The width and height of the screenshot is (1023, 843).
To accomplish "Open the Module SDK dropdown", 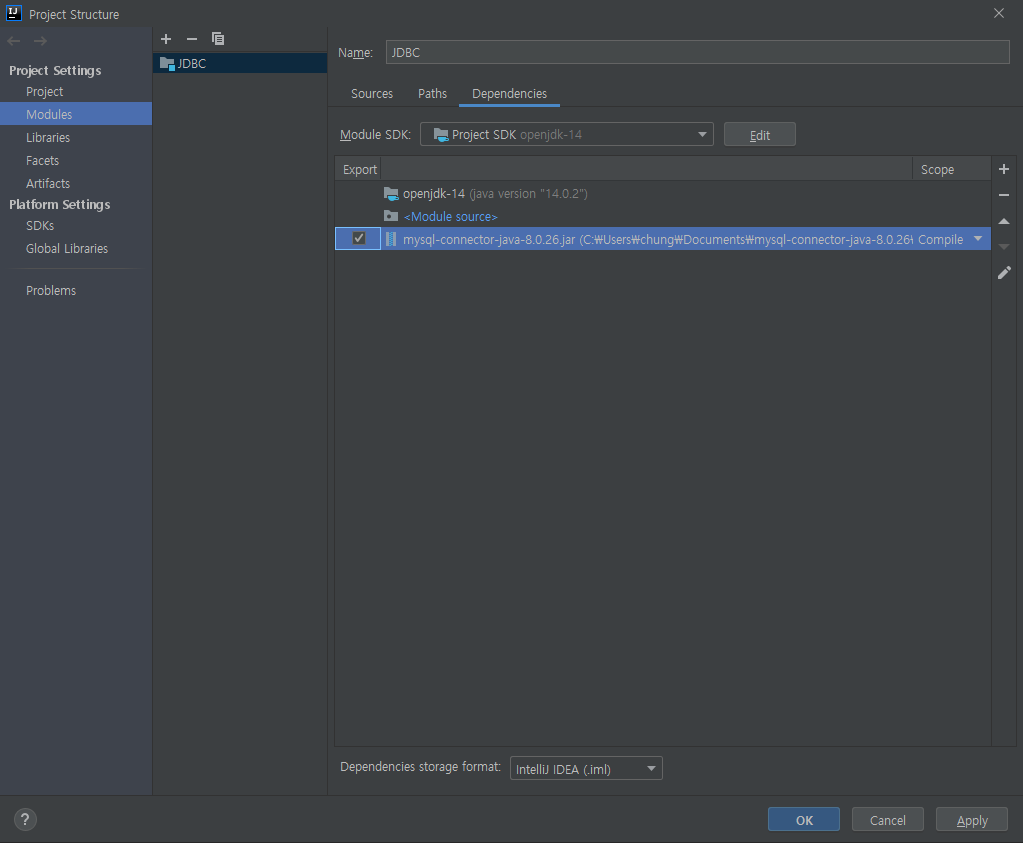I will 566,134.
